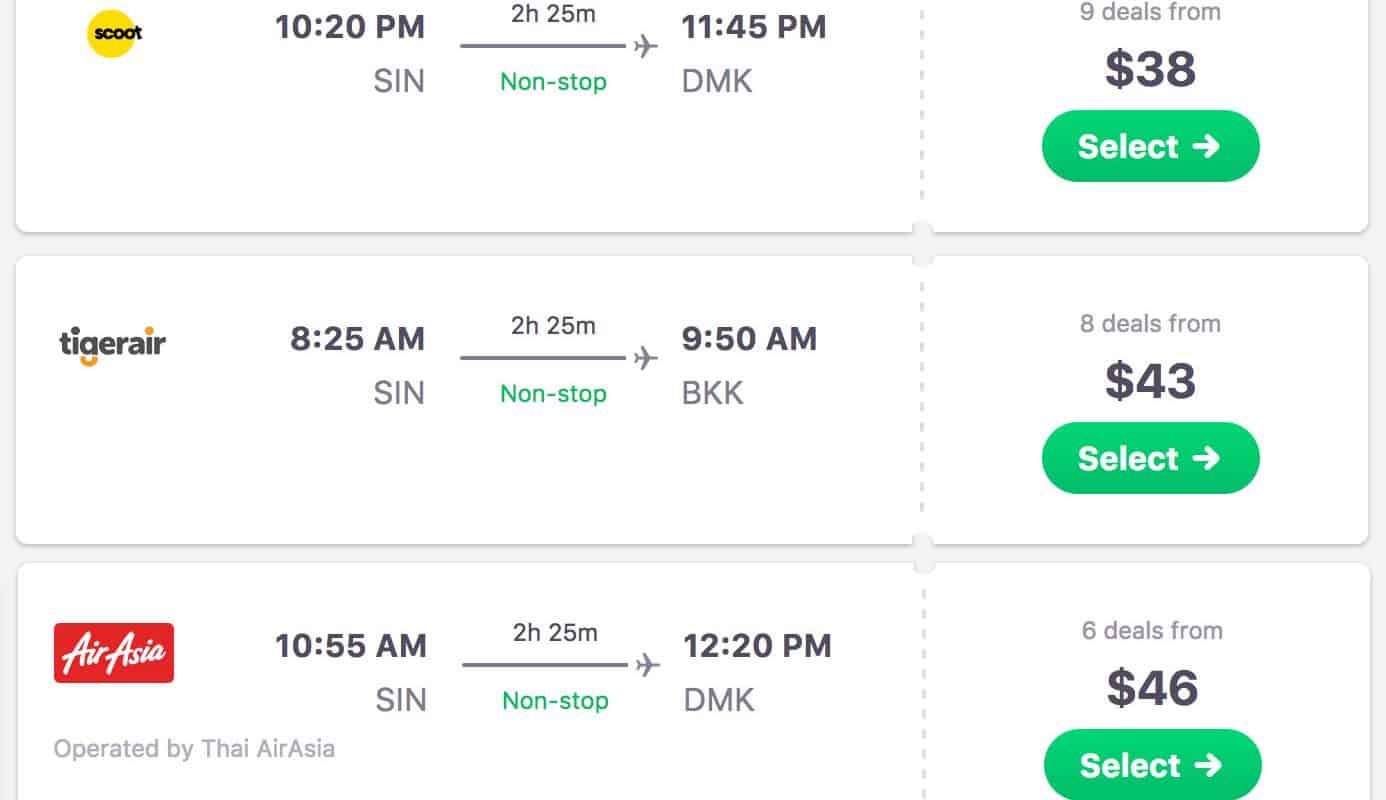Click the $46 price on AirAsia
Viewport: 1386px width, 800px height.
[x=1152, y=688]
